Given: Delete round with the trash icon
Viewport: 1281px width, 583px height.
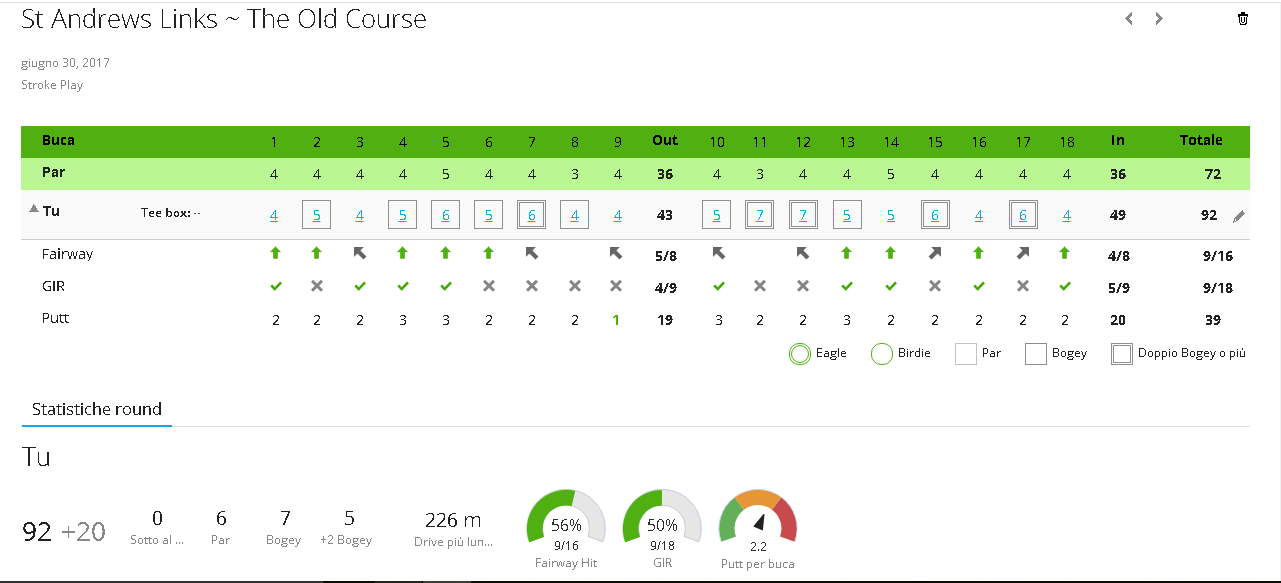Looking at the screenshot, I should pos(1243,18).
